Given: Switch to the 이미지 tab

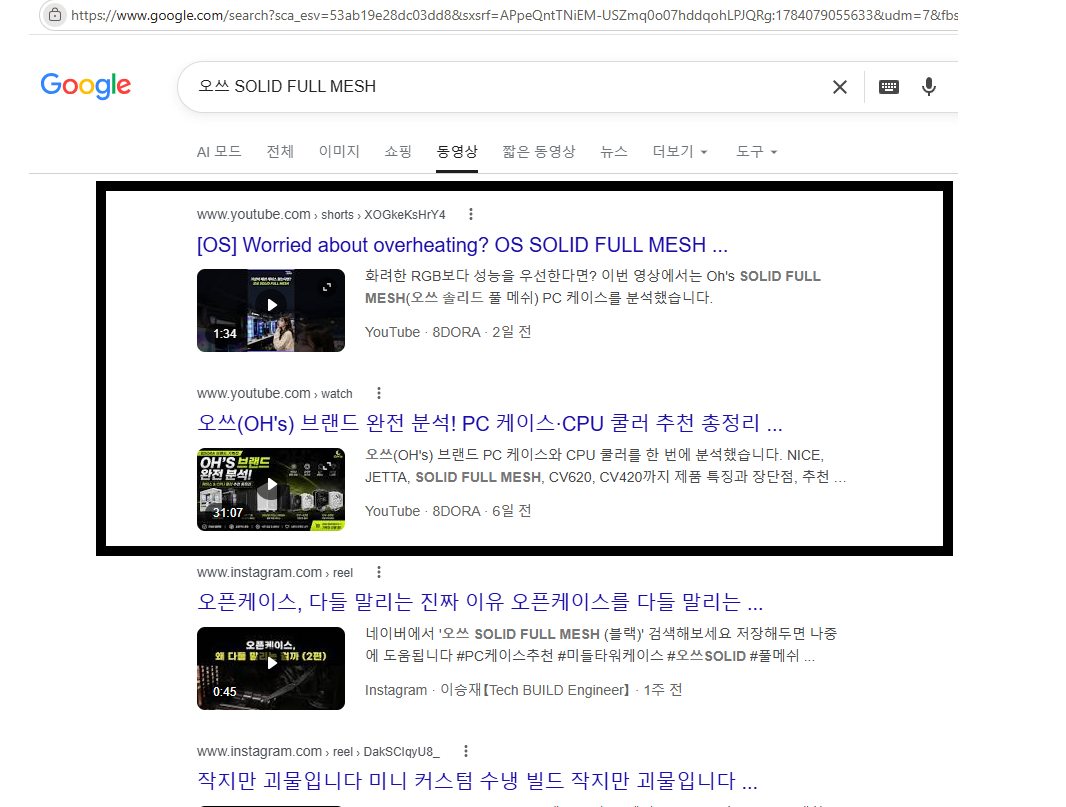Looking at the screenshot, I should [x=339, y=152].
